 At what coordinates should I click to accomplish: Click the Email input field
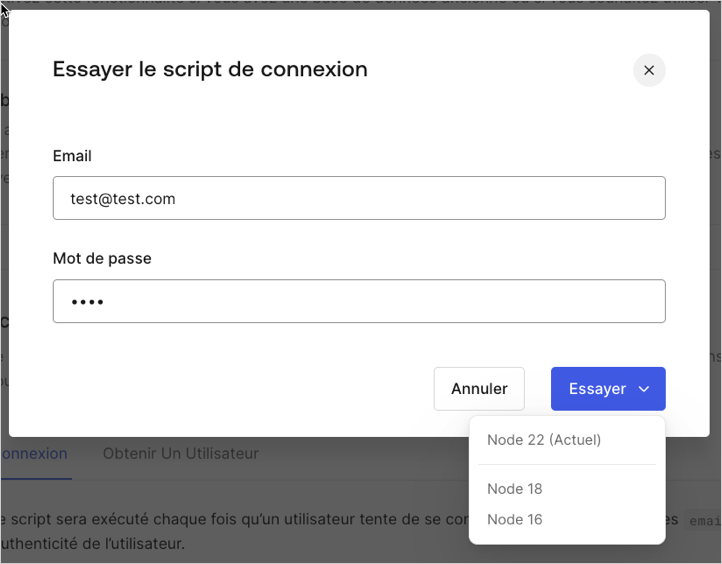(359, 198)
